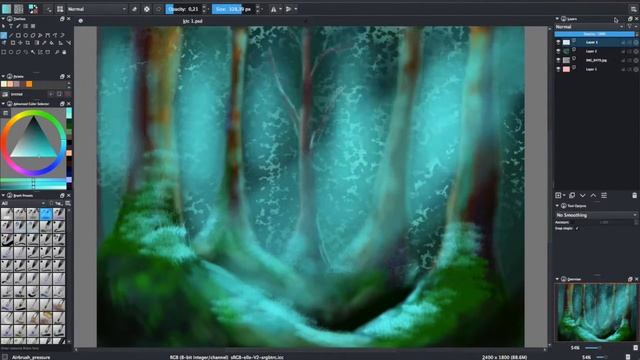The image size is (640, 360).
Task: Float the Toolbox docker
Action: point(62,19)
